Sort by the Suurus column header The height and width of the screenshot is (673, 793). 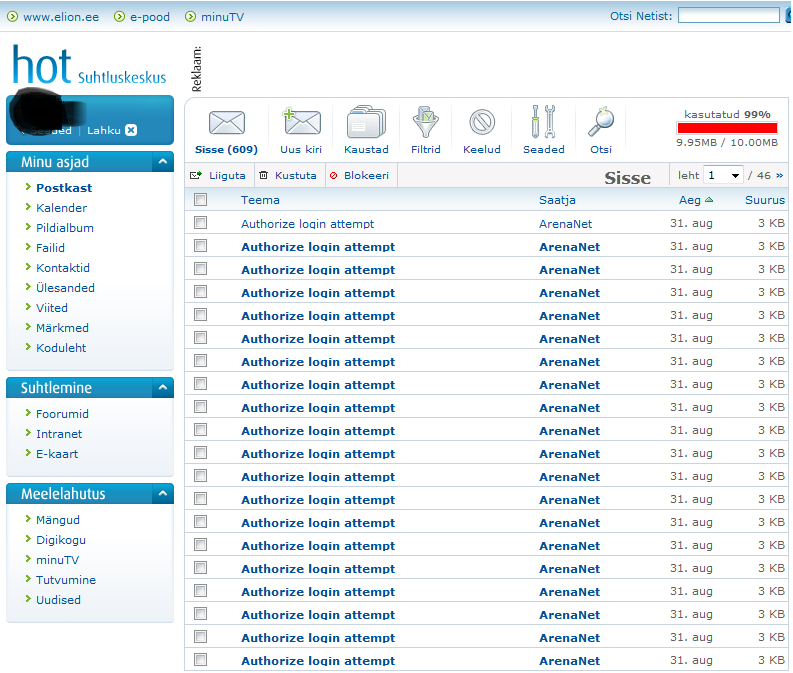[764, 200]
